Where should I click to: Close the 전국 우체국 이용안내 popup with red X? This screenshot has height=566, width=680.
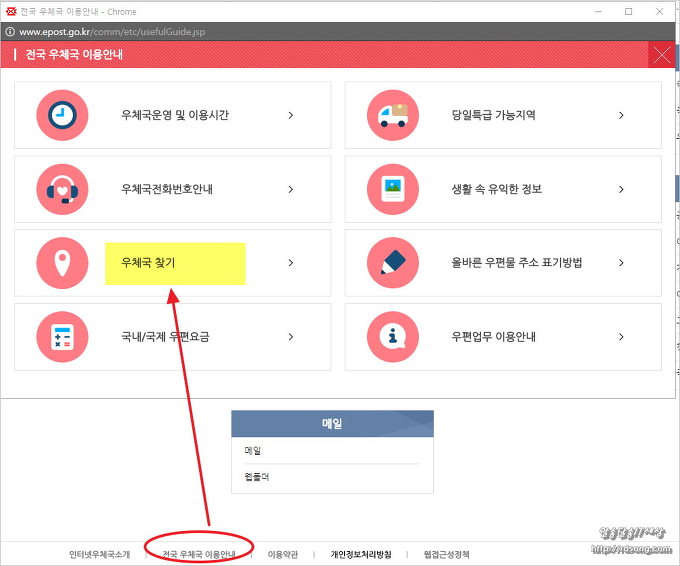661,54
